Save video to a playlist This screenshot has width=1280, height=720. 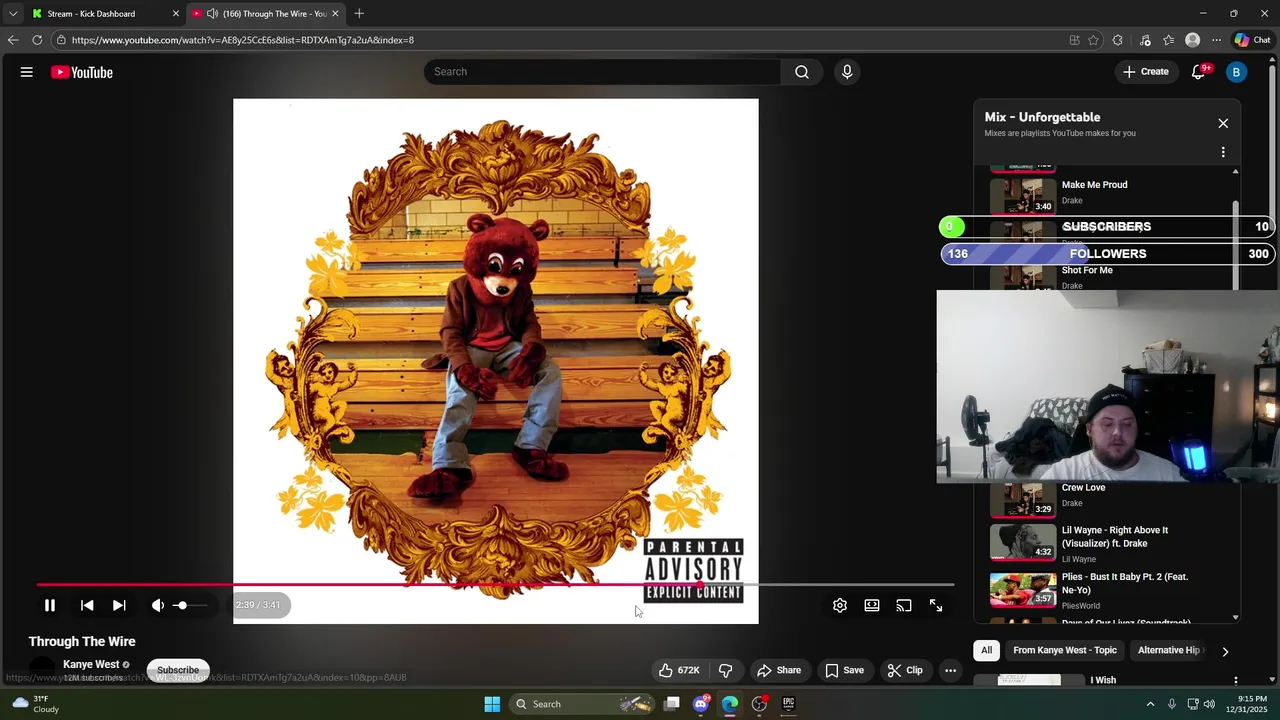click(844, 670)
